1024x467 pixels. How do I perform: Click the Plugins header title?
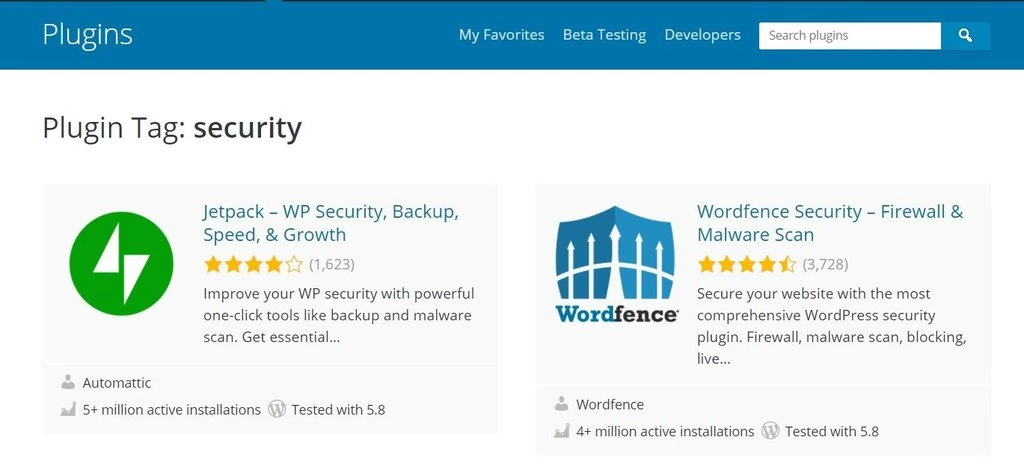tap(87, 34)
